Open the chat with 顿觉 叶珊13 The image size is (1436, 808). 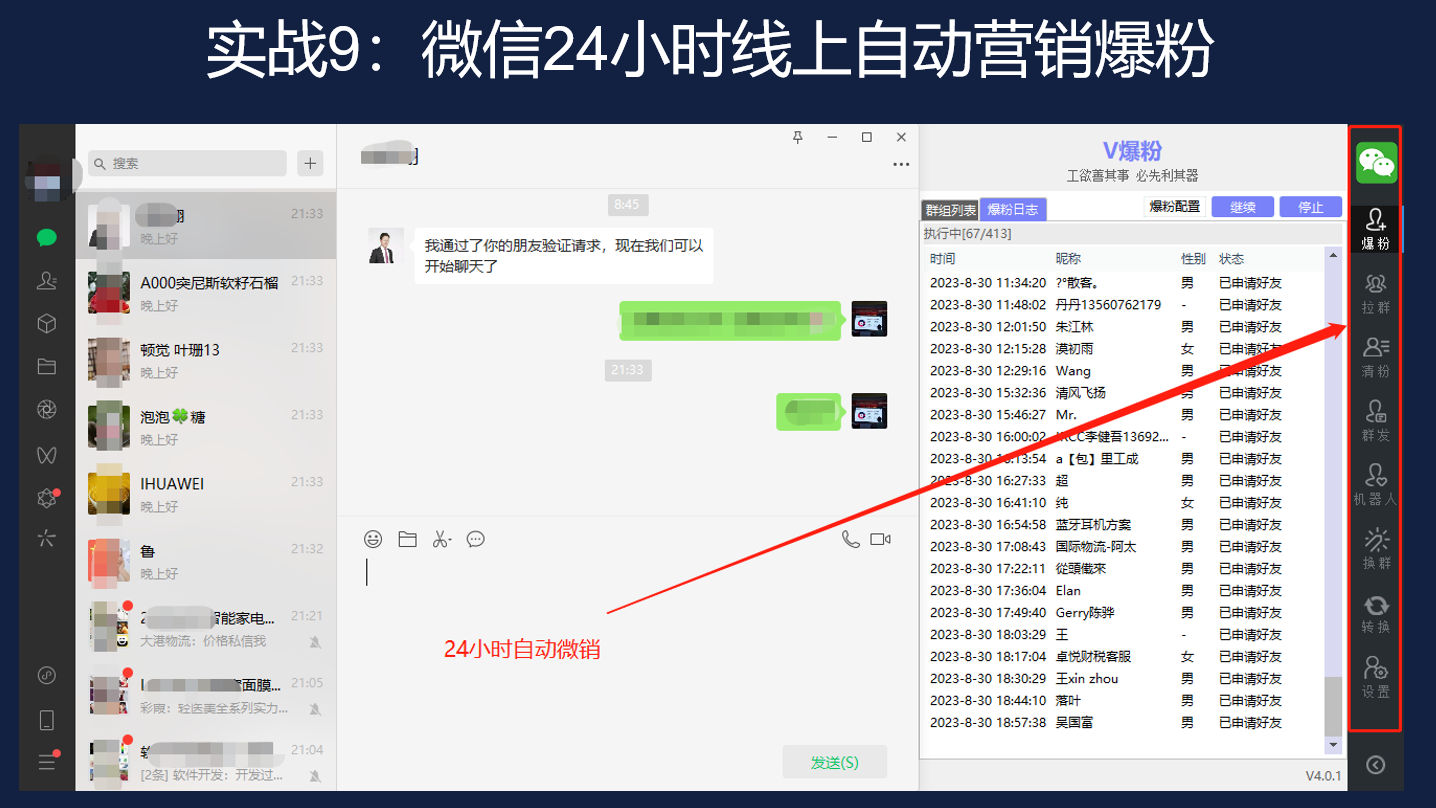pos(206,360)
